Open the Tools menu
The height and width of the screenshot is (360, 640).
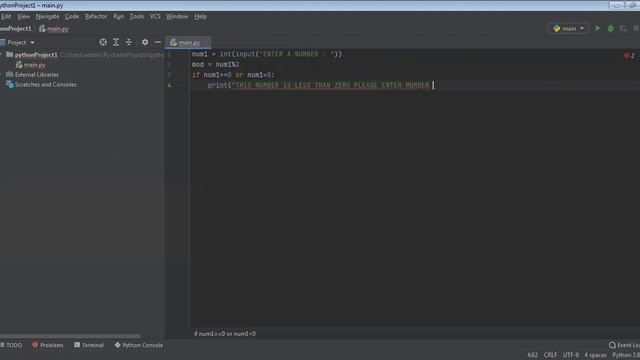(x=137, y=16)
